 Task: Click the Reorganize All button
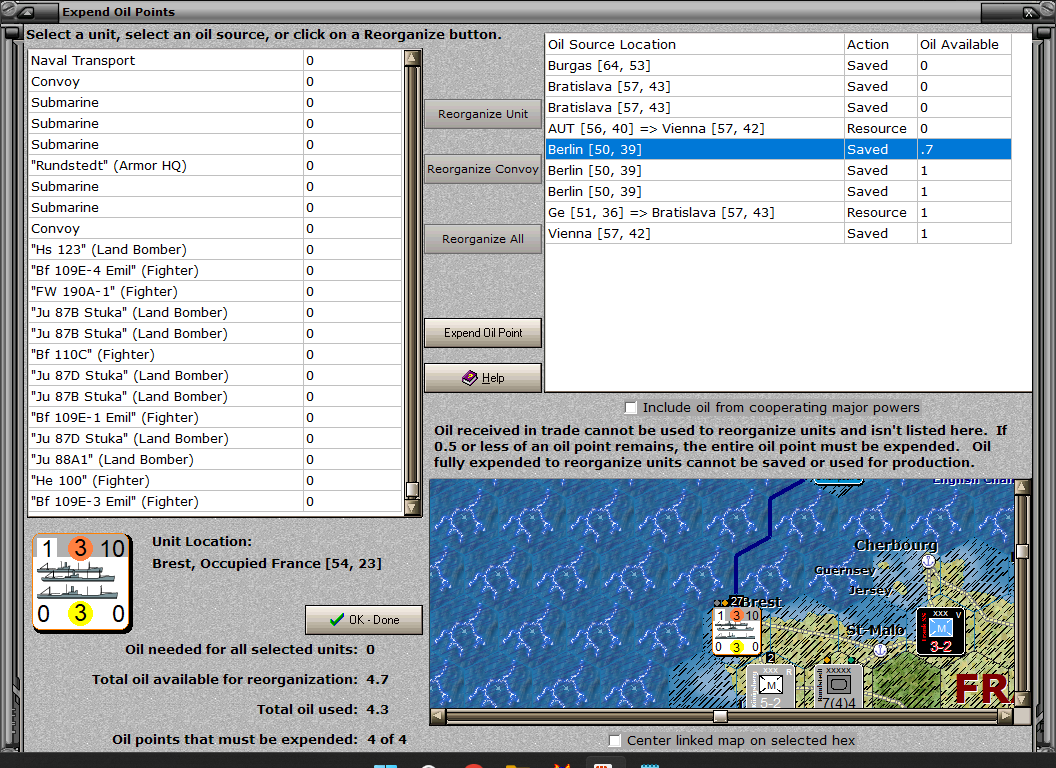click(483, 239)
